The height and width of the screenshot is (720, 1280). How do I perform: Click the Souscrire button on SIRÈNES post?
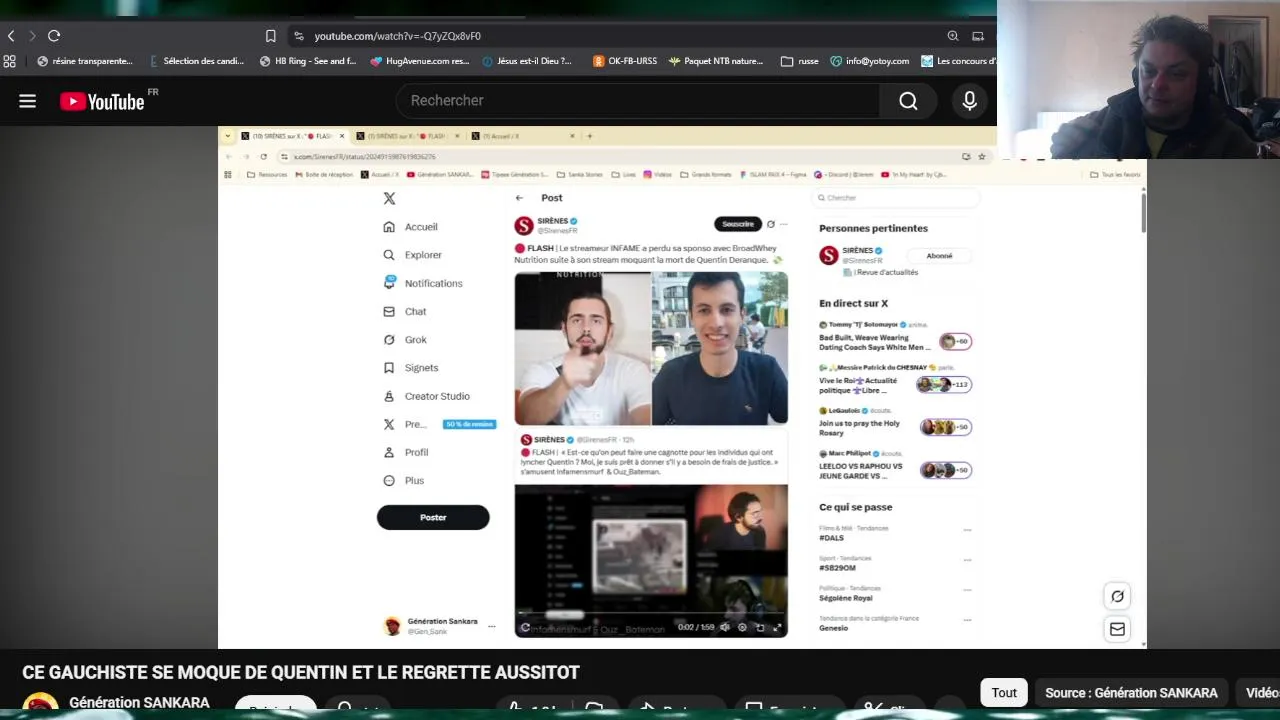(738, 224)
